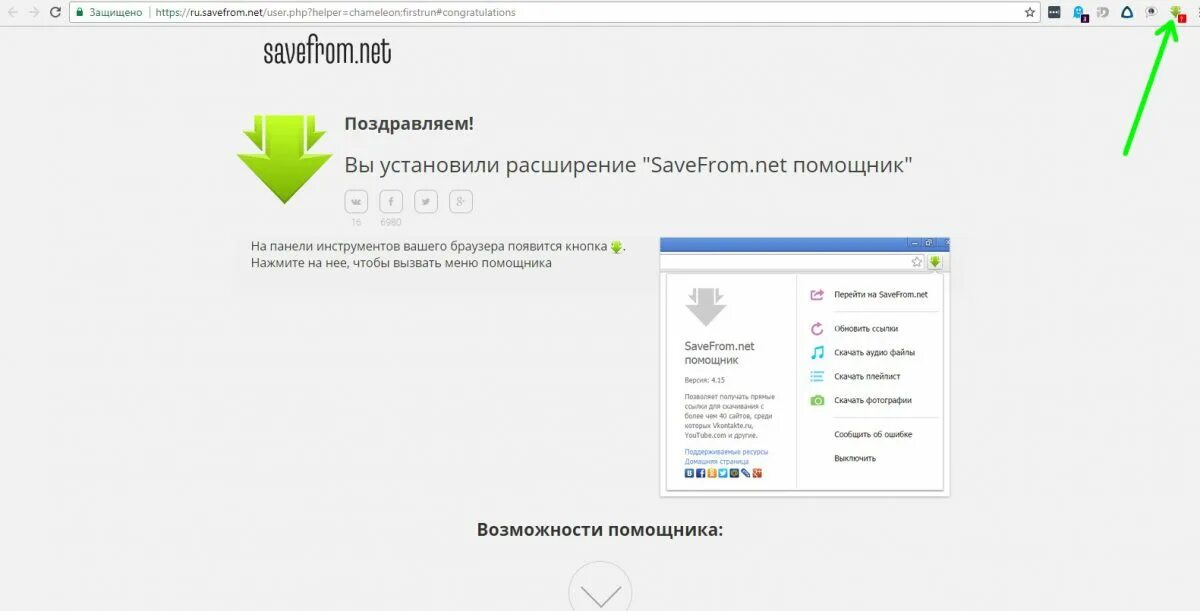Screen dimensions: 1200x611
Task: Click 'Скачать плейлист' in the illustration
Action: 867,376
